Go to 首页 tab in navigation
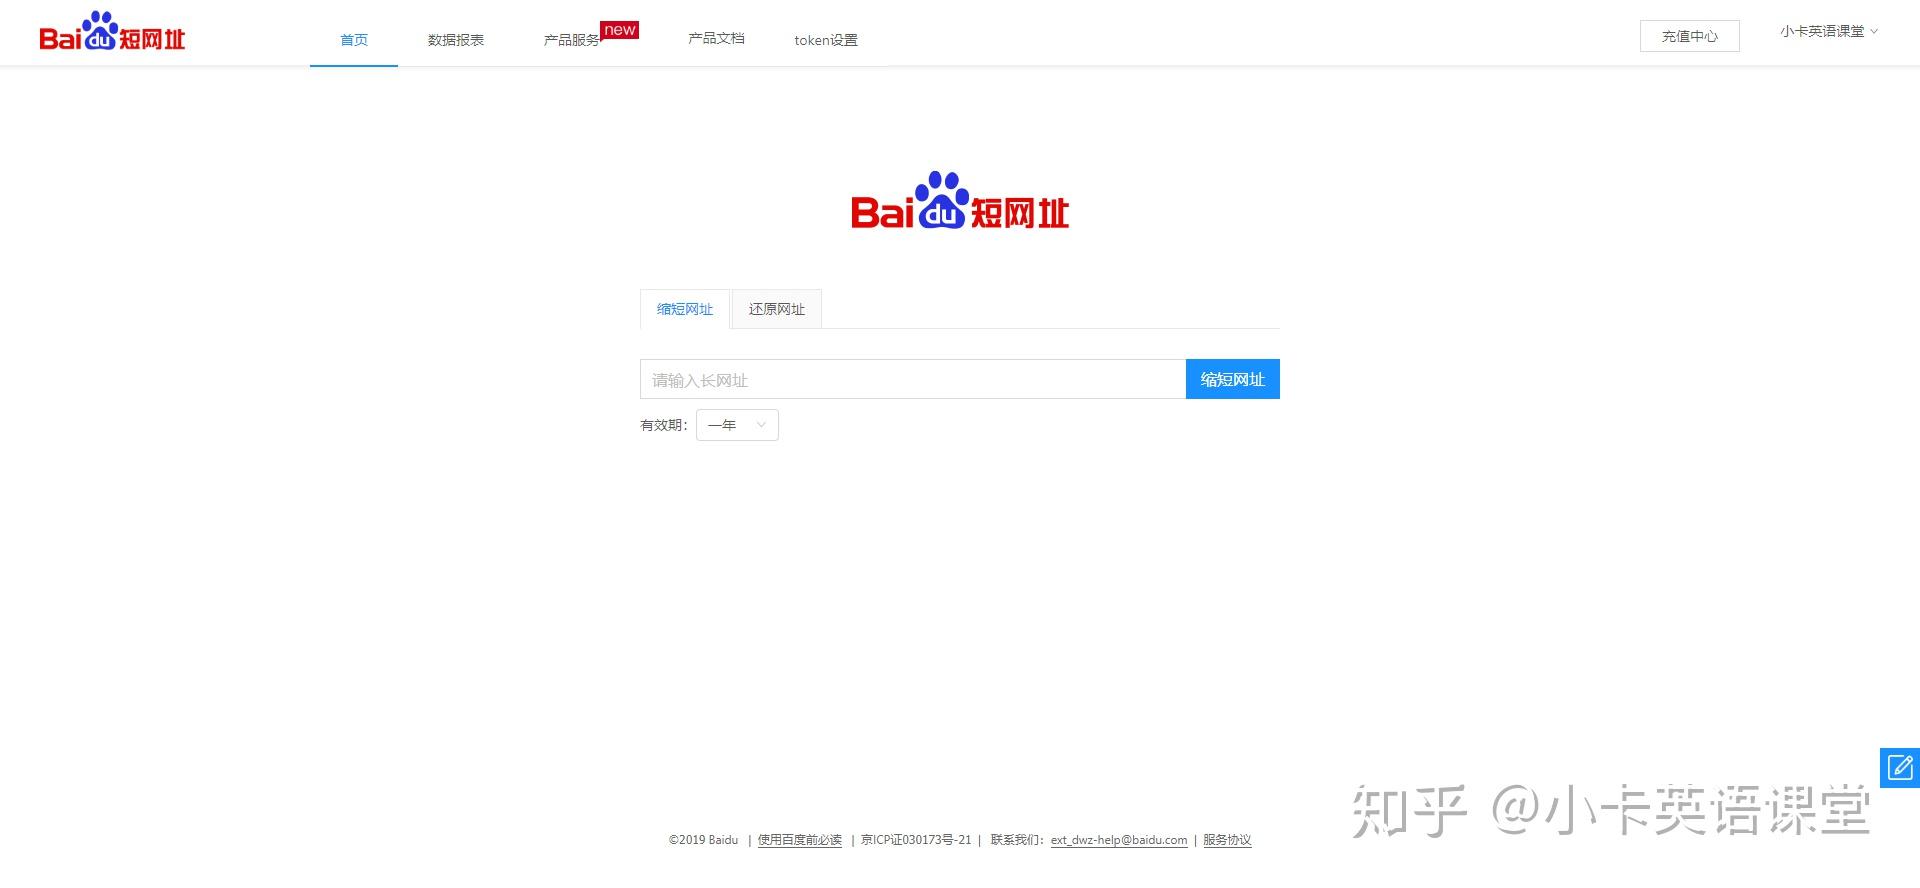This screenshot has width=1920, height=888. click(354, 40)
